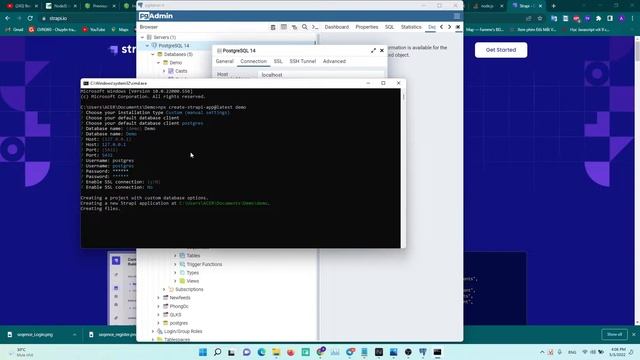640x360 pixels.
Task: Open YouTube bookmark in Chrome bar
Action: 93,29
